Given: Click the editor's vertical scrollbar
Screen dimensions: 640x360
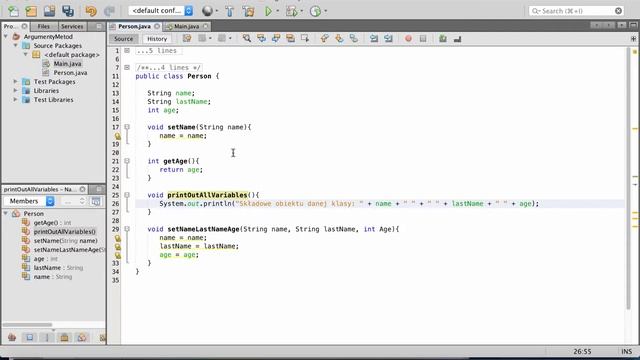Looking at the screenshot, I should coord(629,178).
